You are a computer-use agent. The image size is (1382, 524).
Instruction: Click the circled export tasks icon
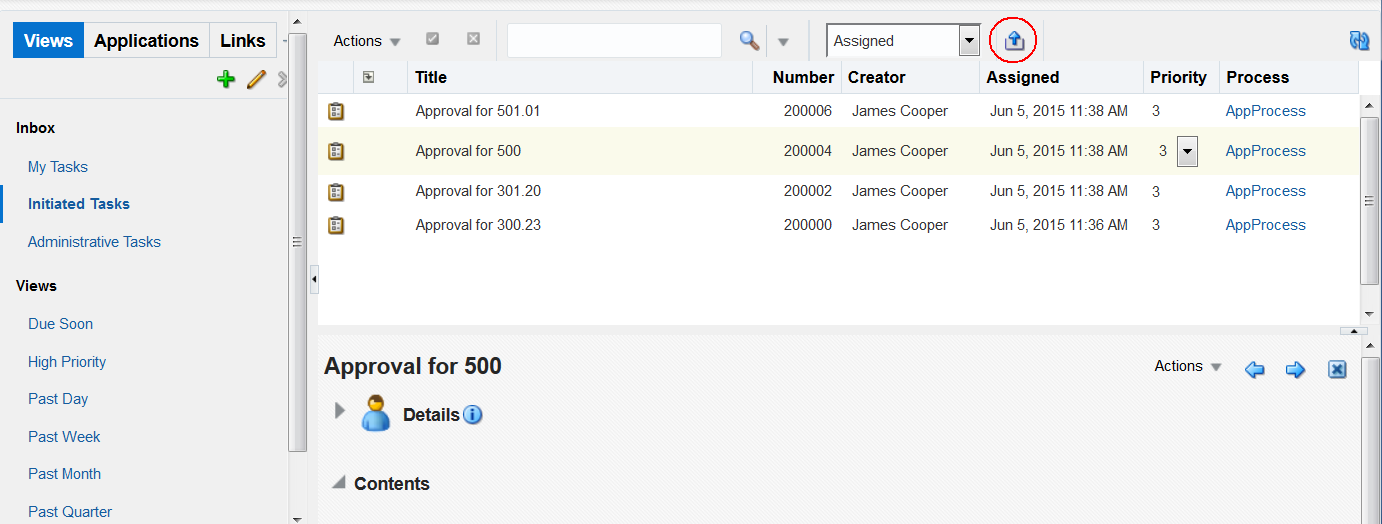1014,40
